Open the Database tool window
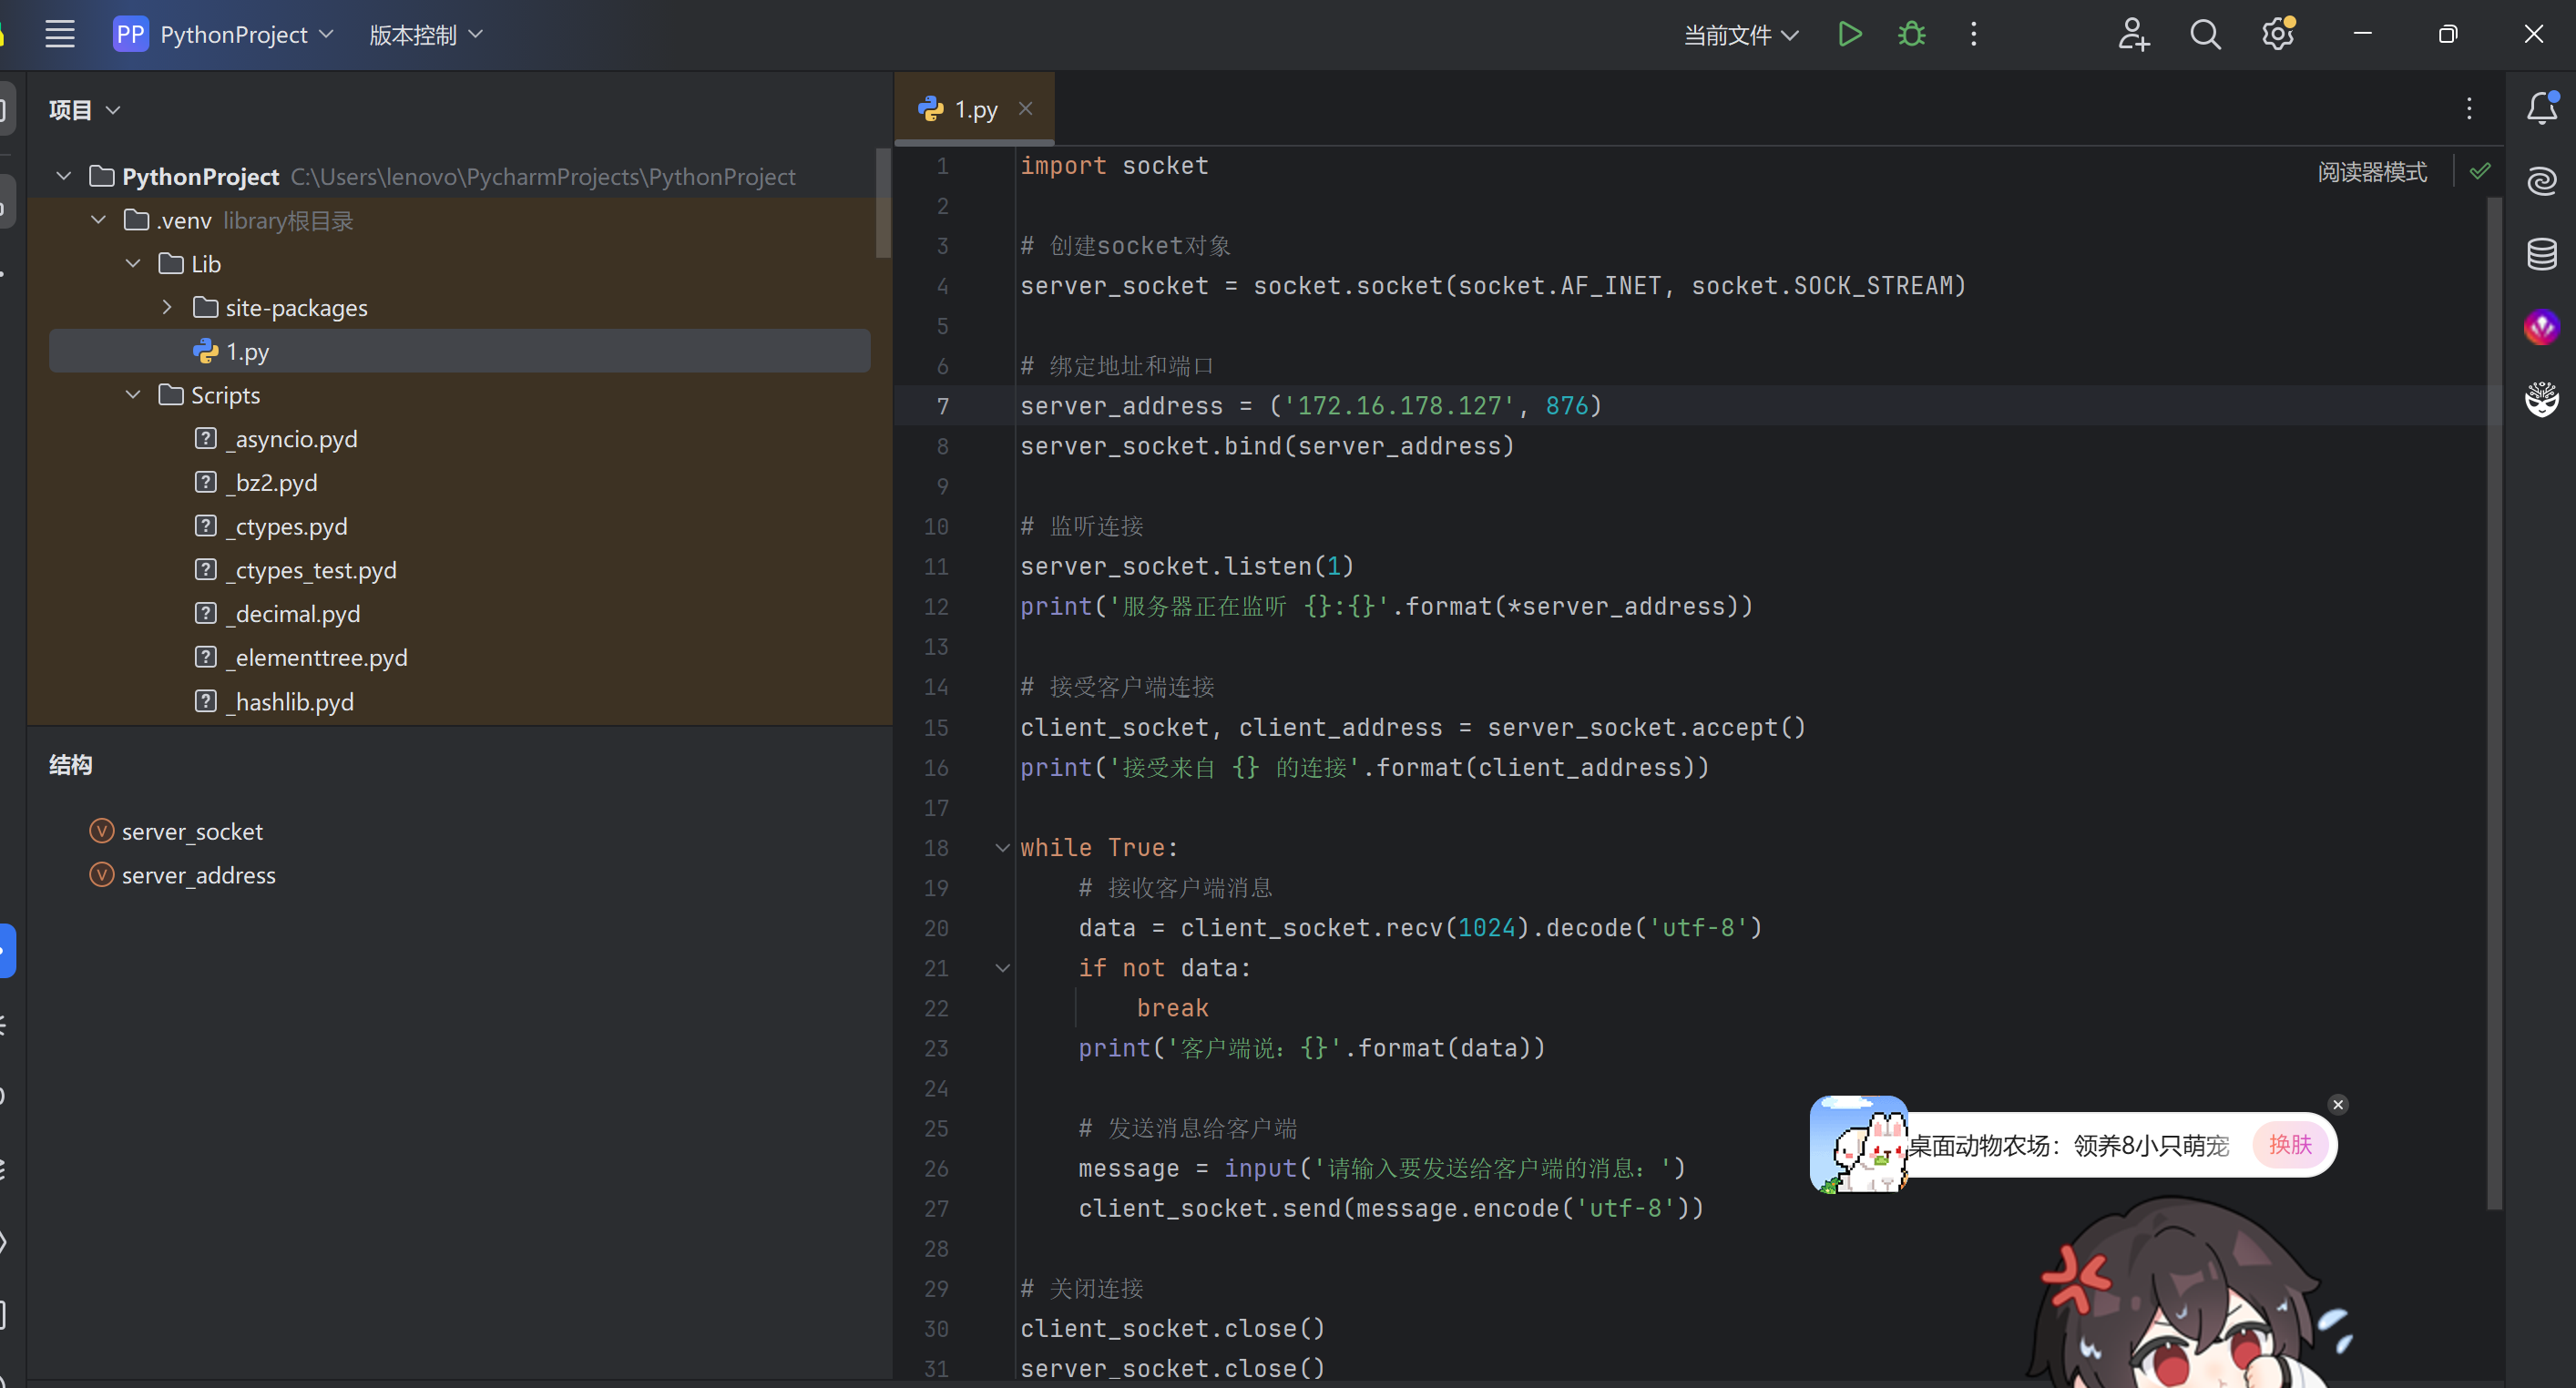This screenshot has width=2576, height=1388. [2541, 254]
